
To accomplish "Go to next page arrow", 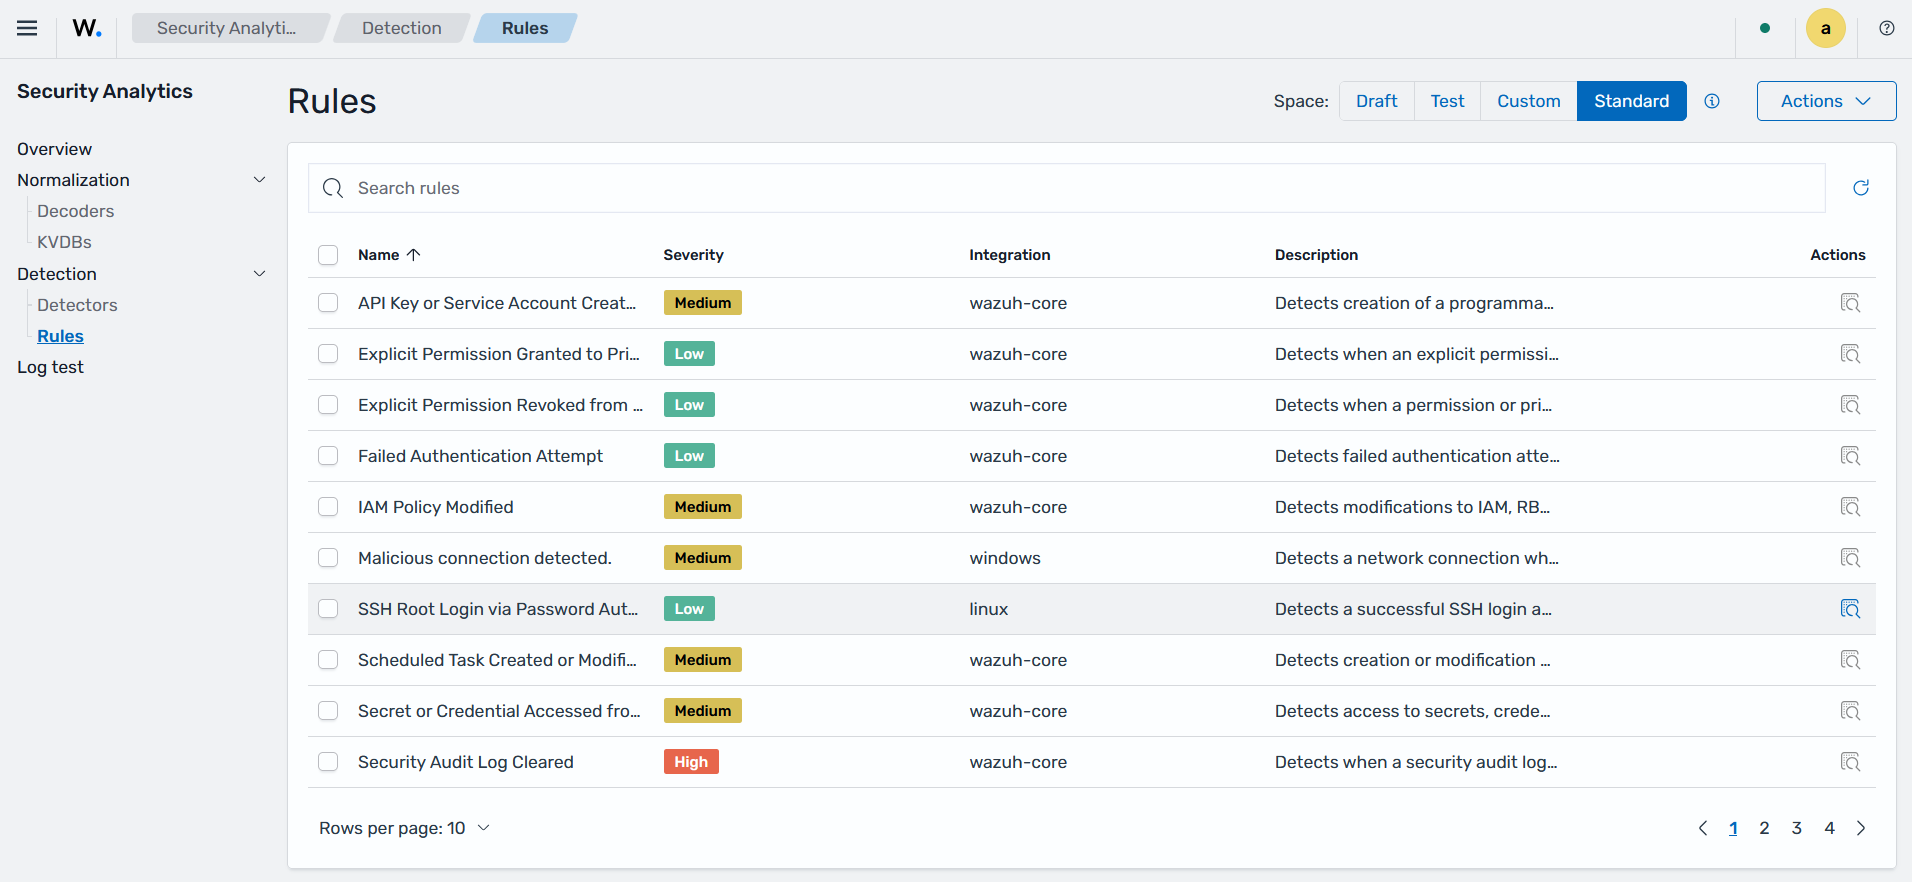I will coord(1861,828).
